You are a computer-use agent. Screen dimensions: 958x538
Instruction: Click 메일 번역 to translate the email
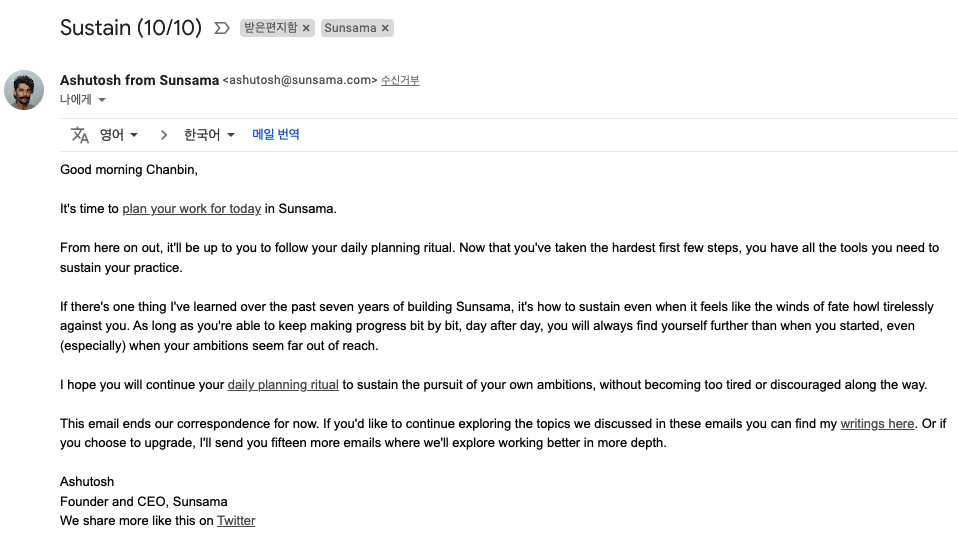point(276,134)
